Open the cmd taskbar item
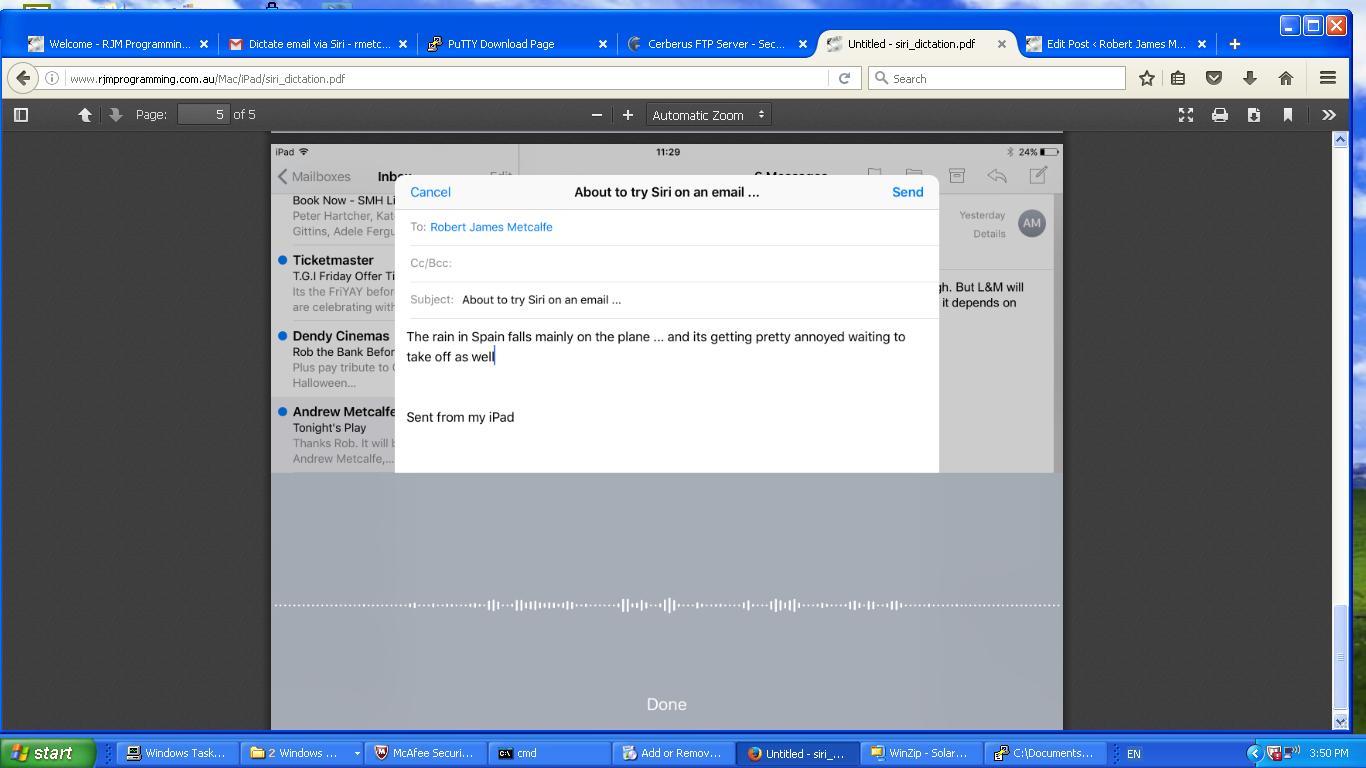The width and height of the screenshot is (1366, 768). pyautogui.click(x=548, y=753)
